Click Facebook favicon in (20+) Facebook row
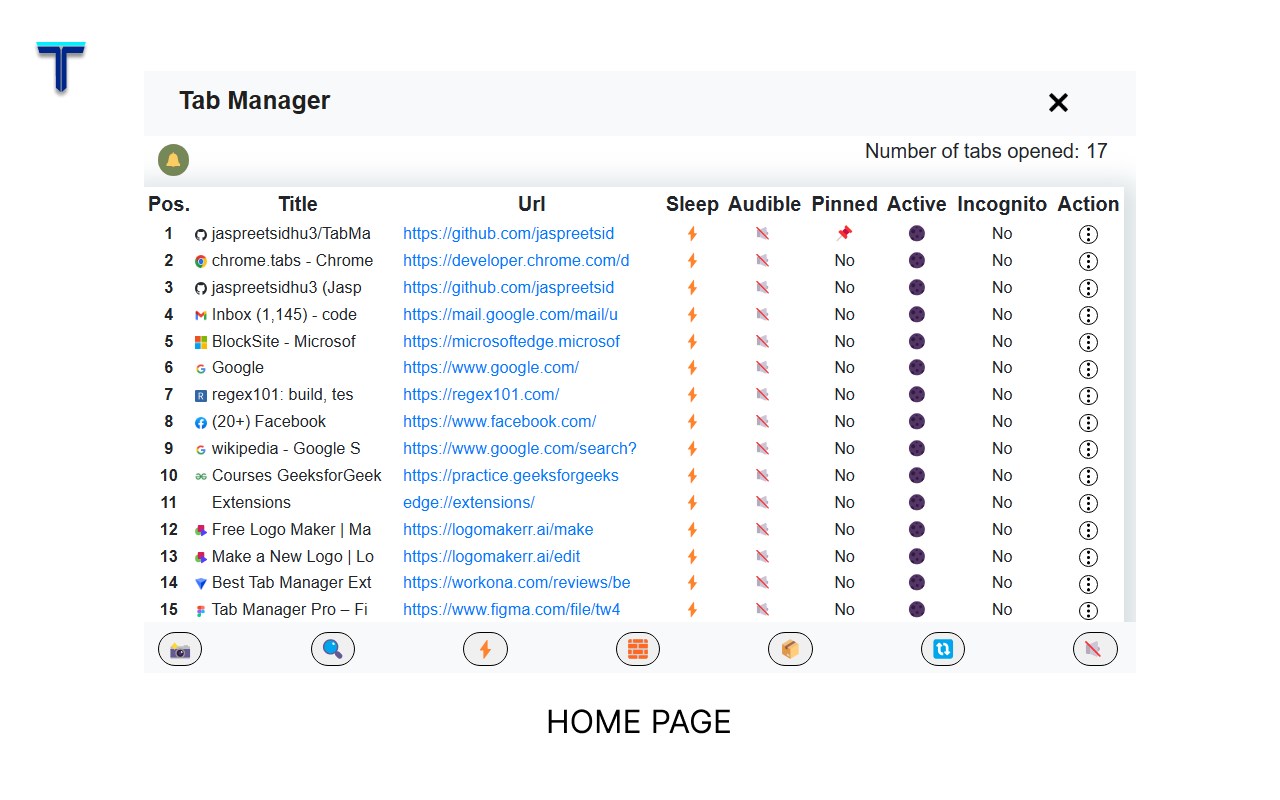1280x800 pixels. click(x=201, y=423)
